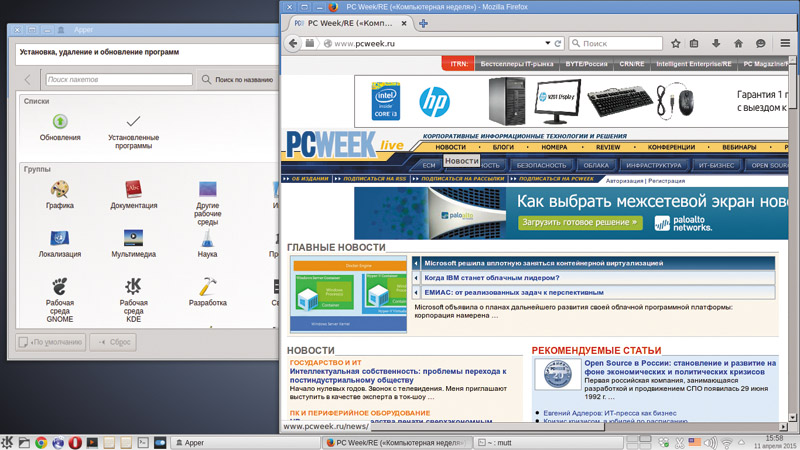Open REVIEW in PCWeek menu
800x450 pixels.
point(608,147)
